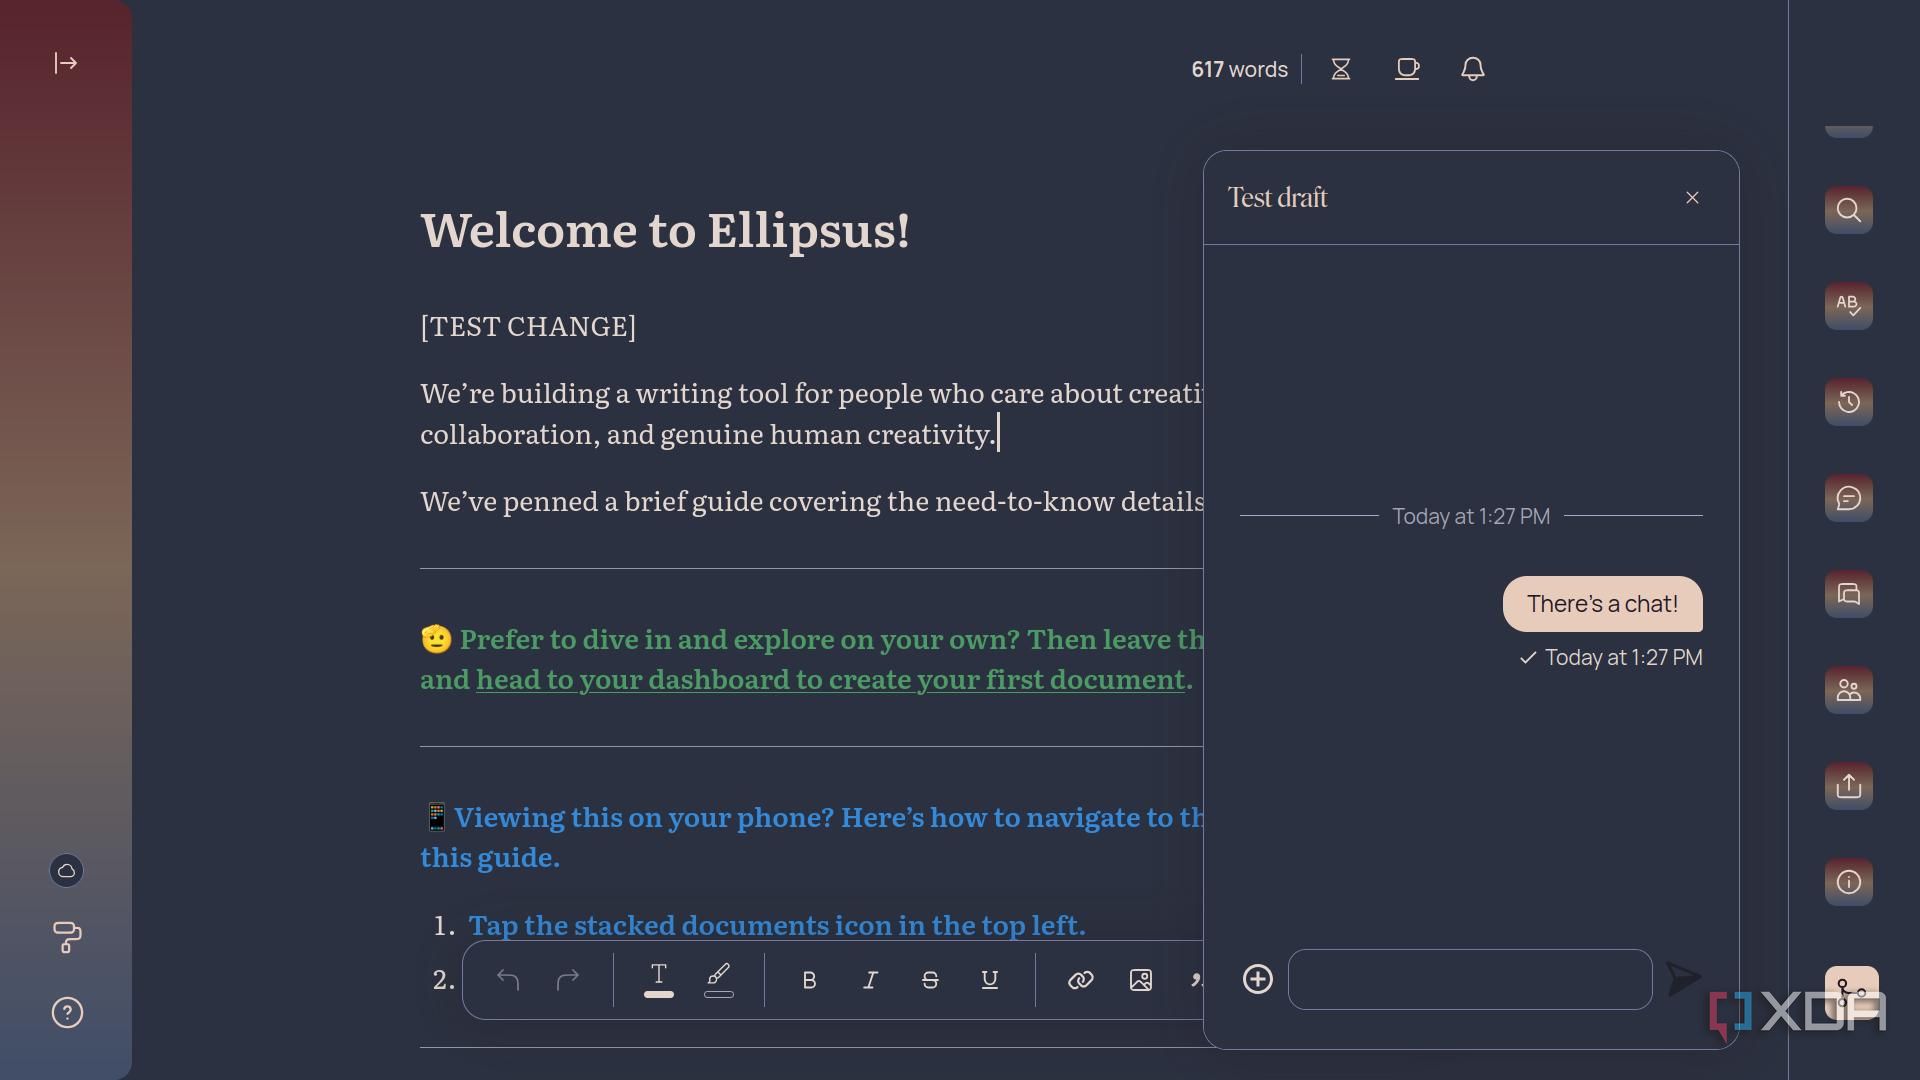Redo the last edit
The height and width of the screenshot is (1080, 1920).
pos(568,980)
